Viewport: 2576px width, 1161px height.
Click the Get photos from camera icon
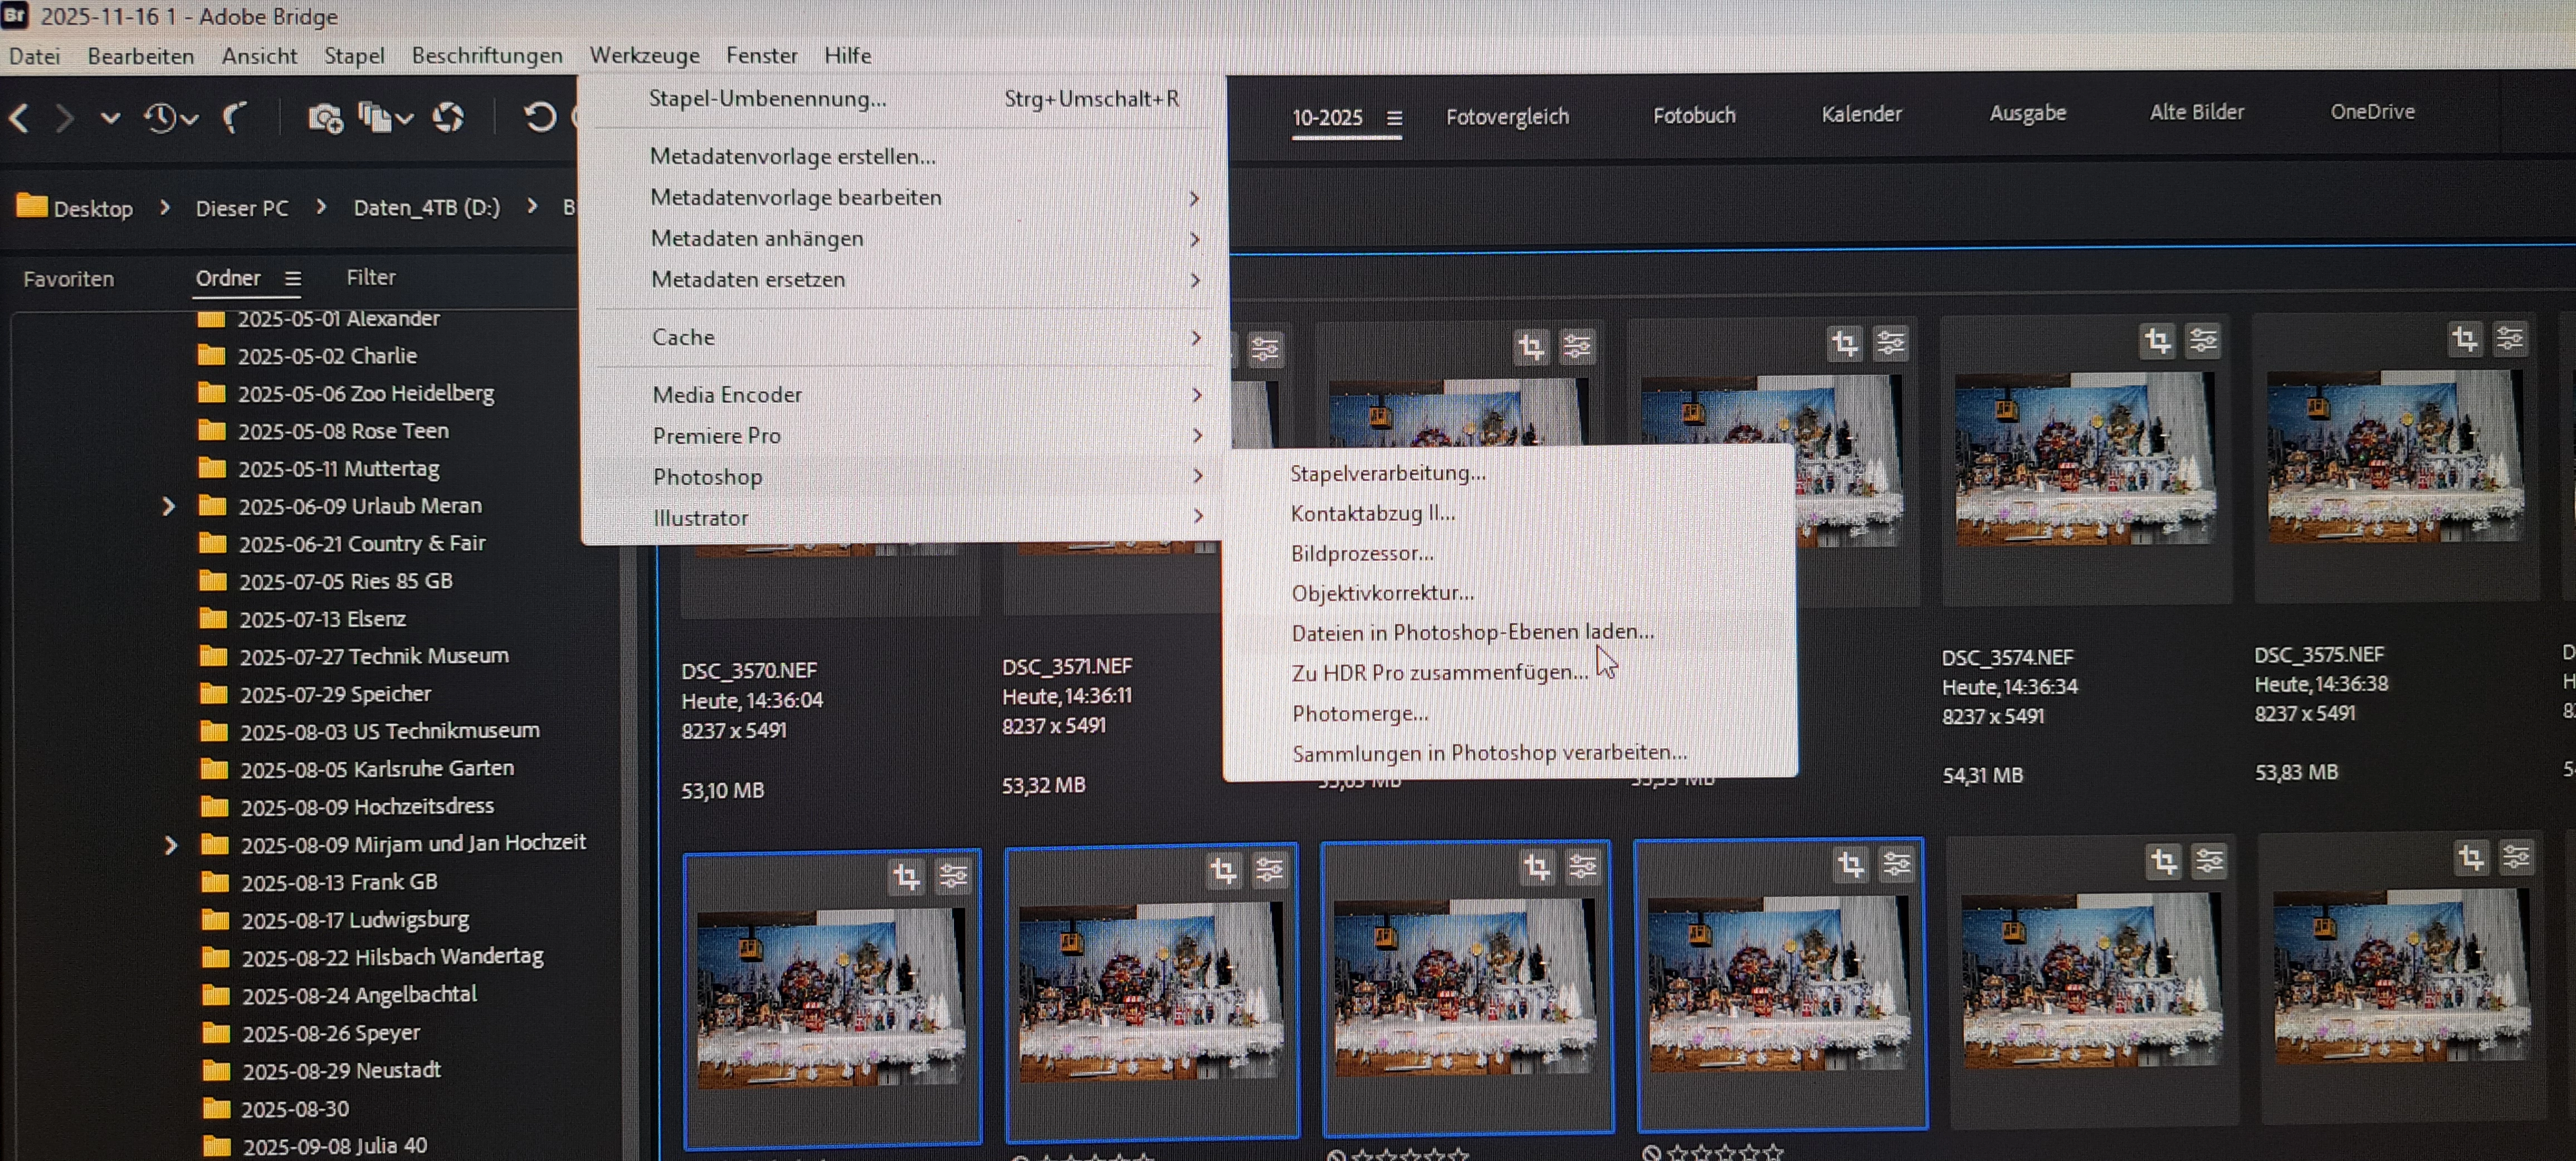(324, 119)
